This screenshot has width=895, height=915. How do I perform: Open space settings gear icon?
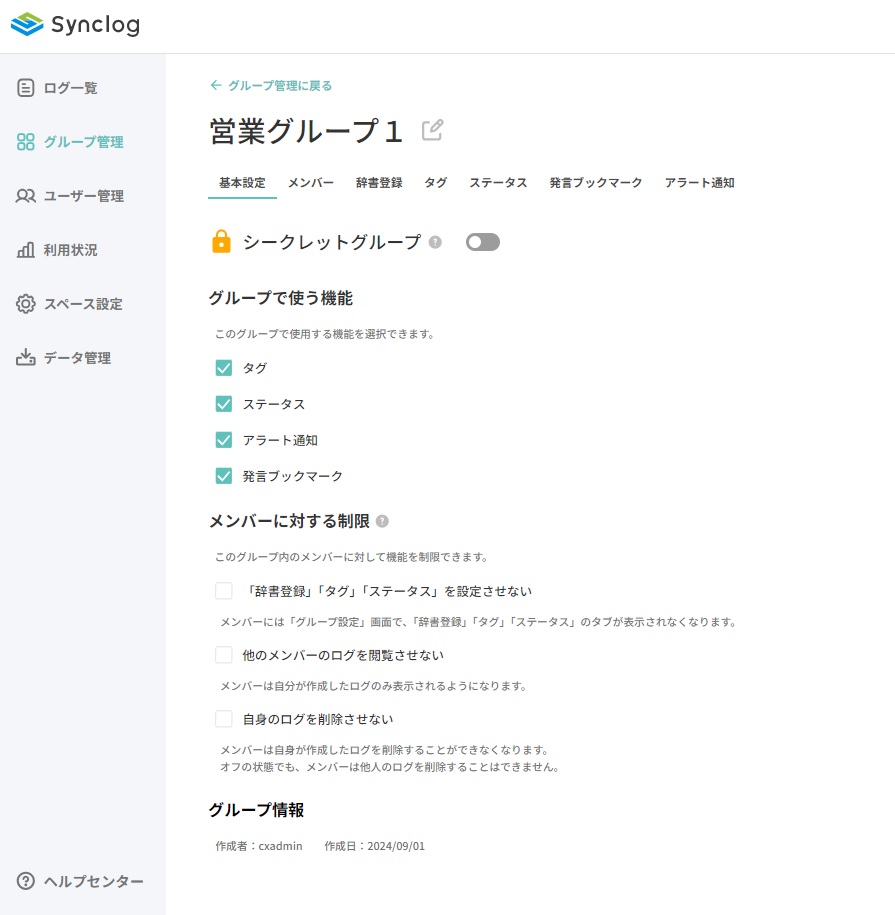tap(26, 304)
